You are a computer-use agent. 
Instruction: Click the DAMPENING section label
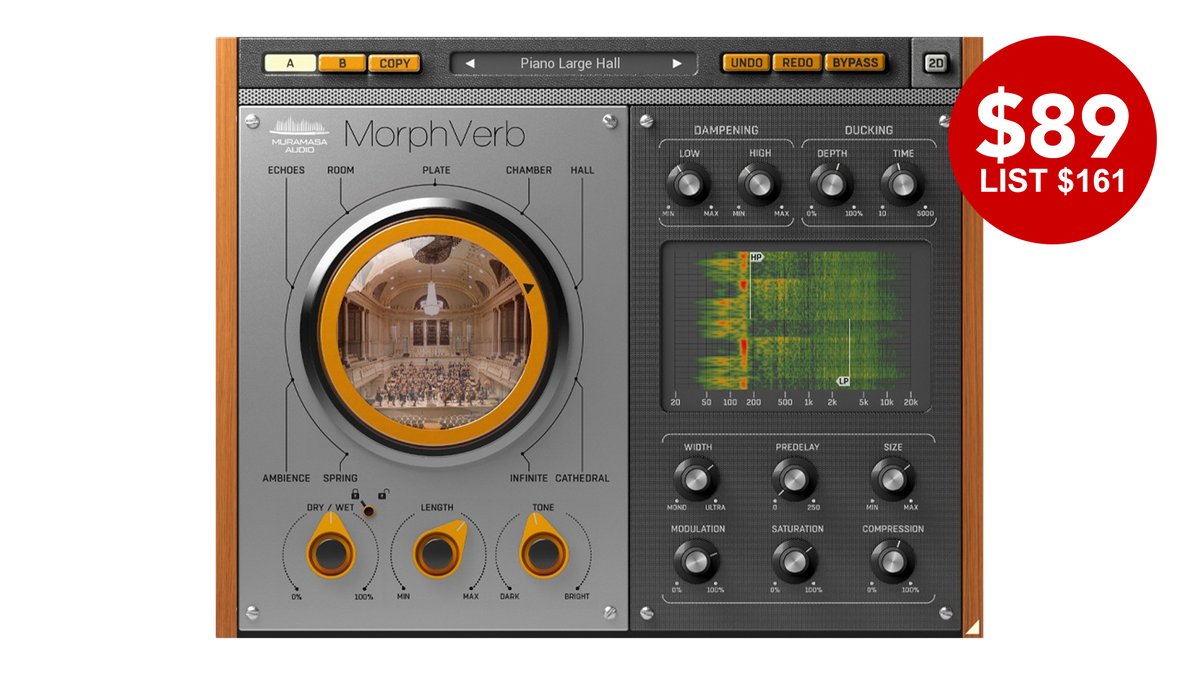click(726, 130)
